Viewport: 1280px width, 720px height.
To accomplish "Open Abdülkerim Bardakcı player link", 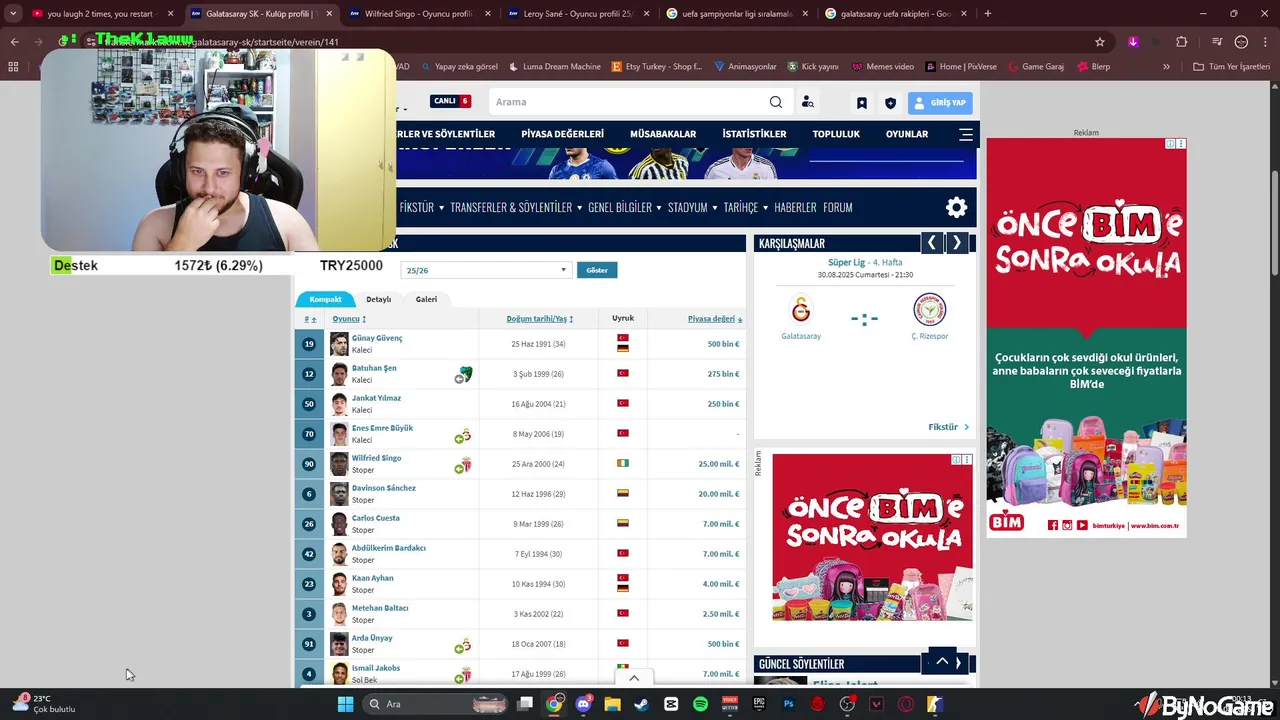I will pos(389,548).
